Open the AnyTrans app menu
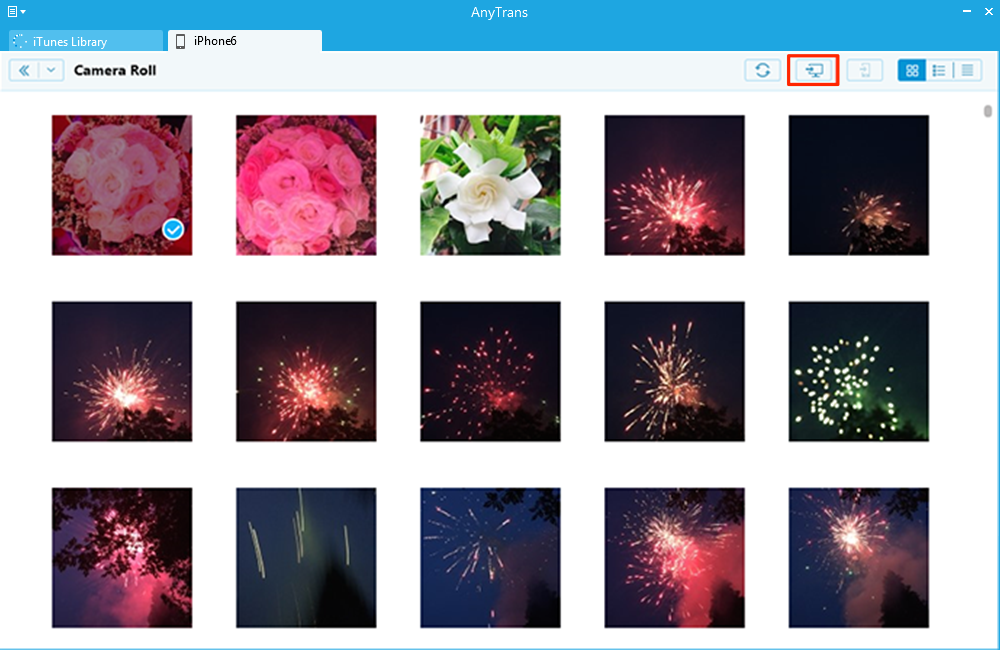The height and width of the screenshot is (650, 1000). click(x=16, y=11)
